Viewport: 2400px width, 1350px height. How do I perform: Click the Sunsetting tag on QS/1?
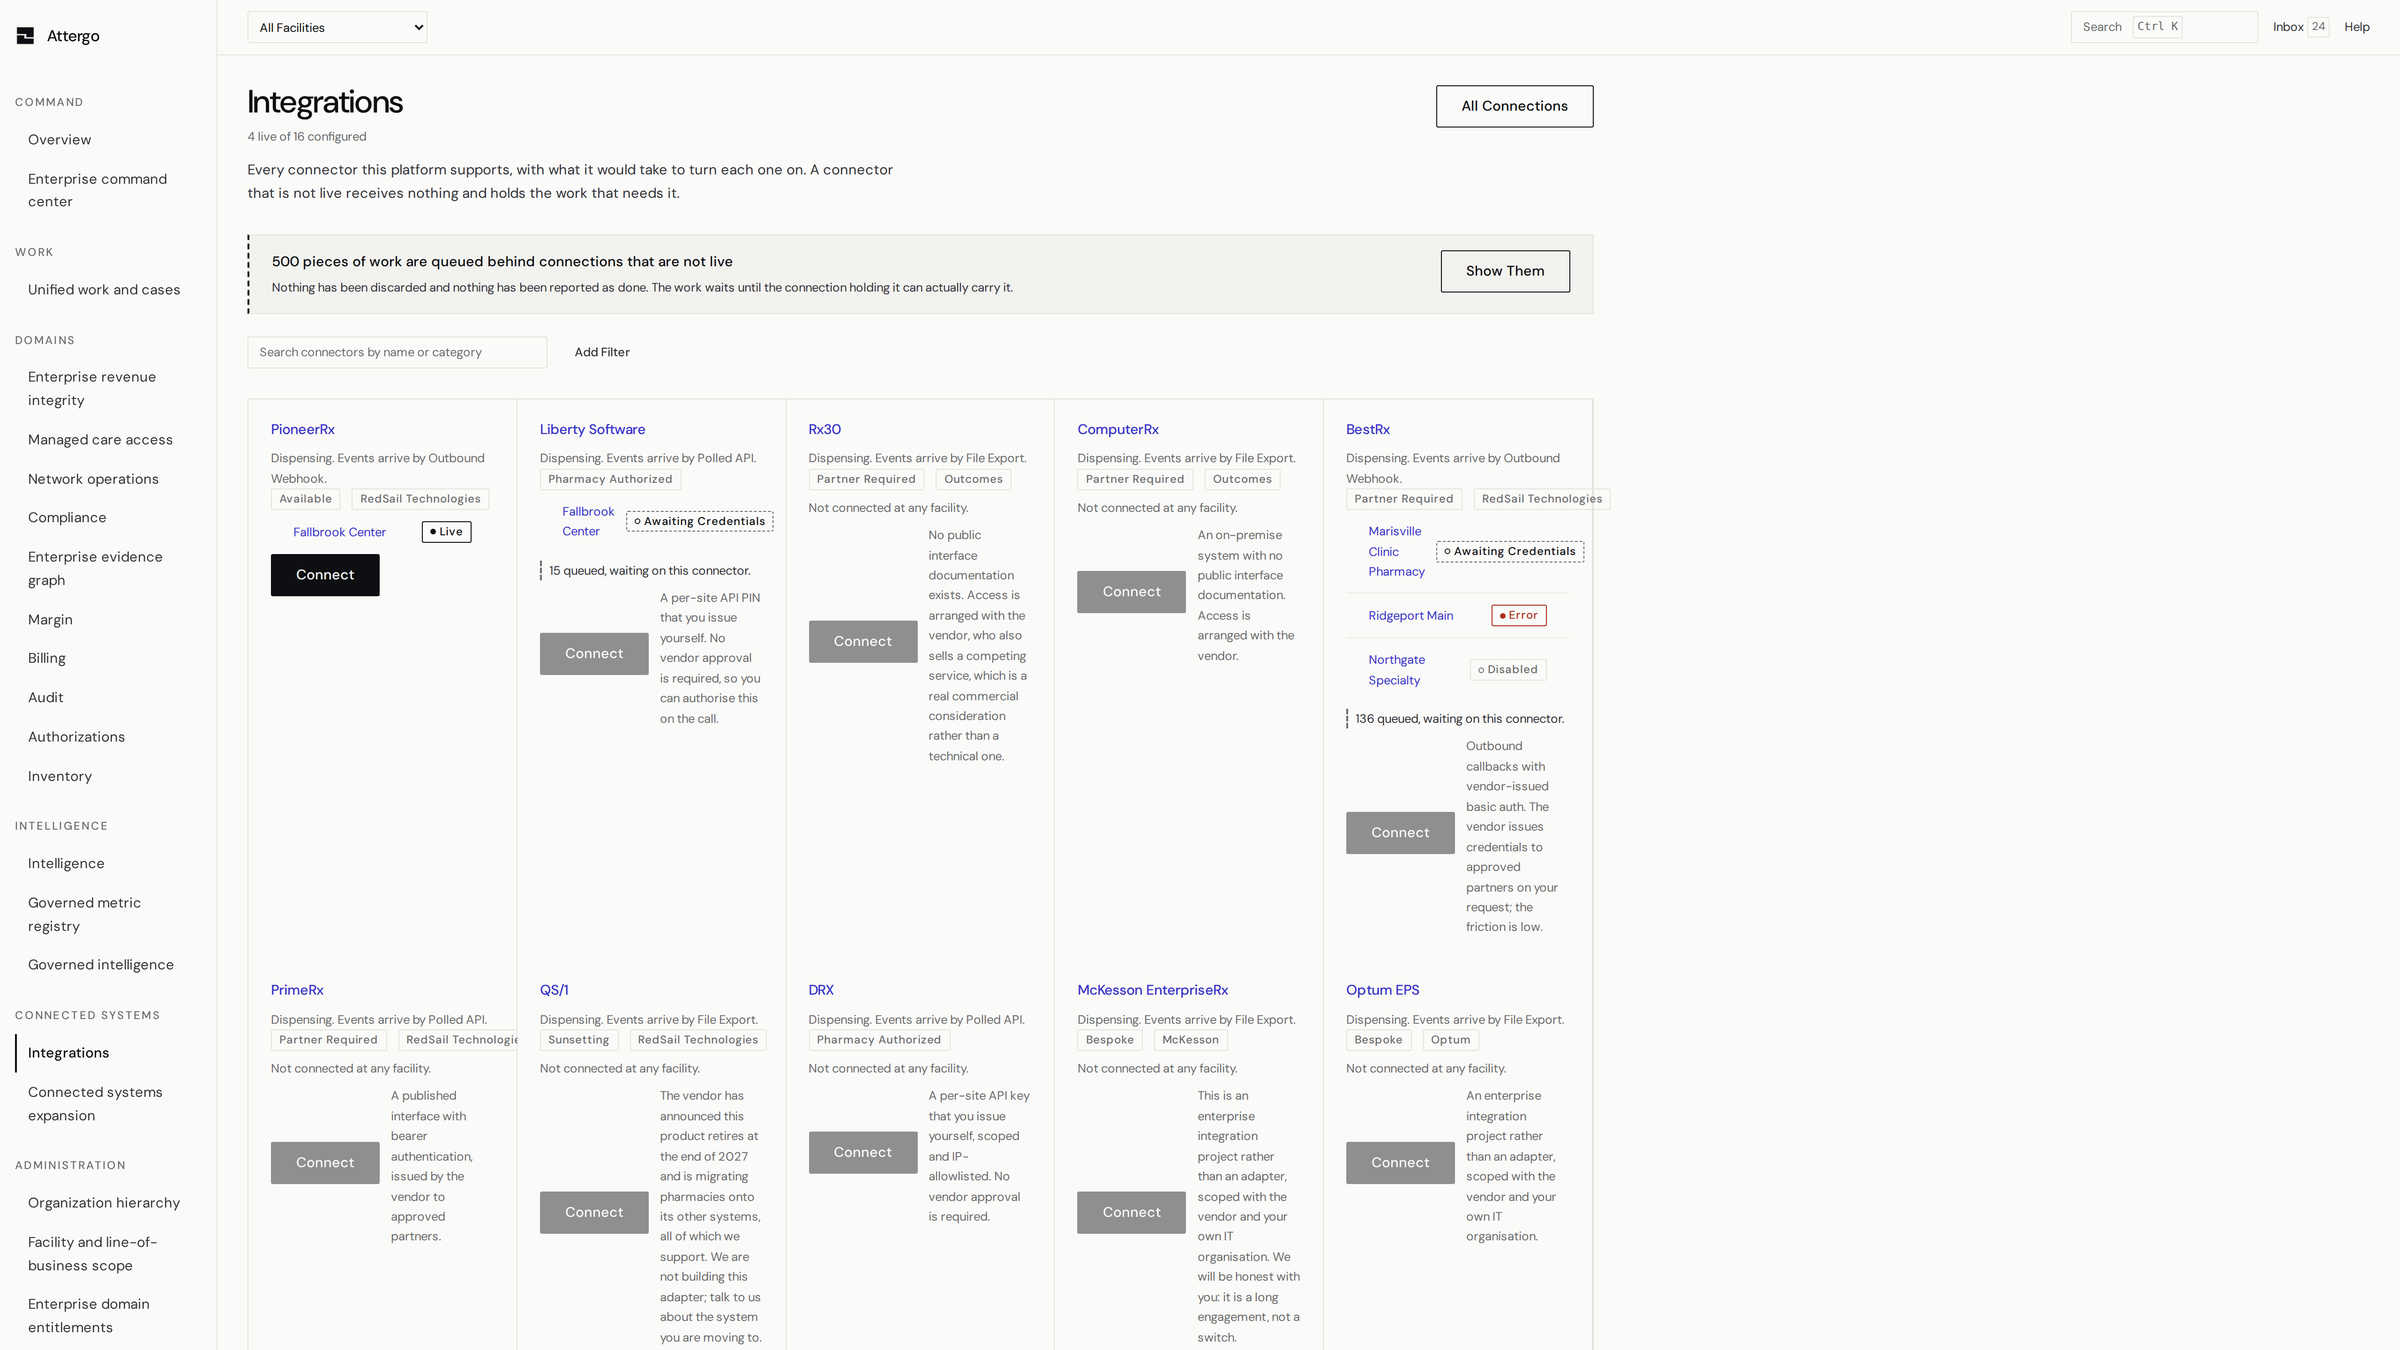coord(578,1040)
